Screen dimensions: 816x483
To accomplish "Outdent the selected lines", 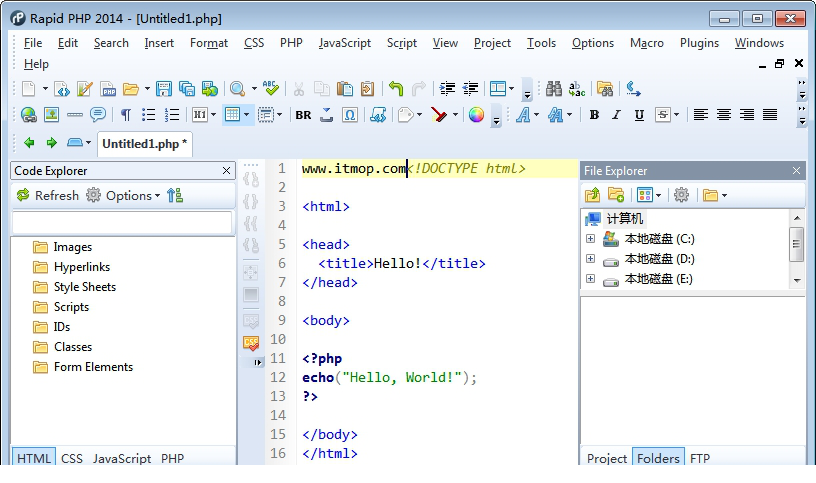I will pyautogui.click(x=470, y=89).
